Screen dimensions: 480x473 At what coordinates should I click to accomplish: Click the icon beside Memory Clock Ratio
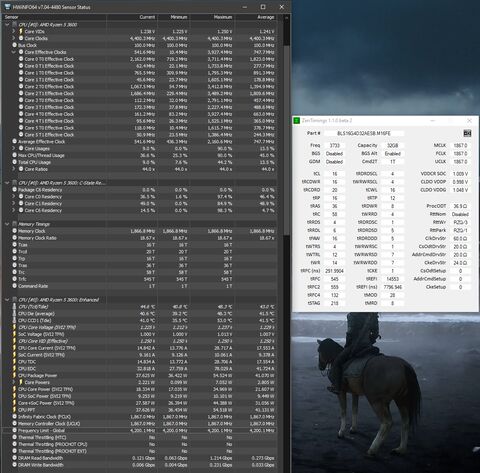[14, 238]
